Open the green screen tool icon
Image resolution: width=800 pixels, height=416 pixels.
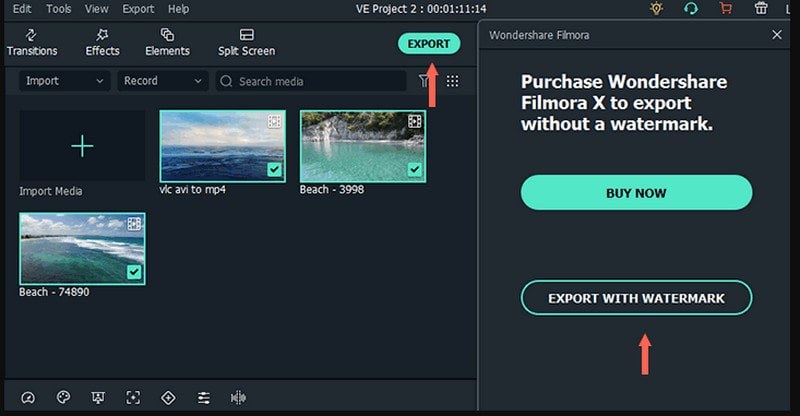[98, 397]
